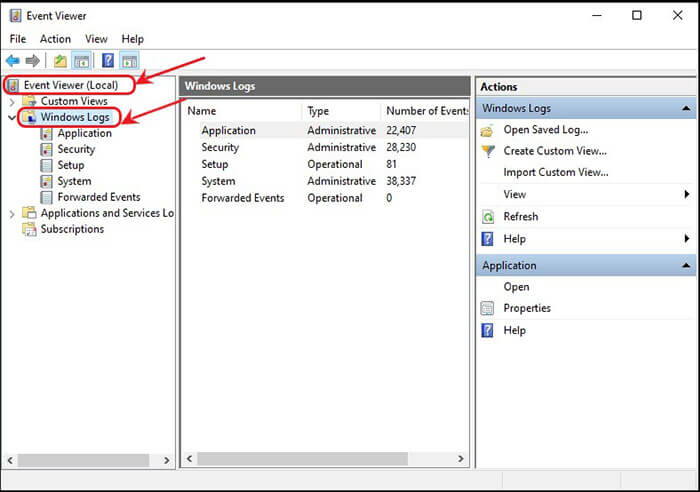The width and height of the screenshot is (700, 492).
Task: Select the Setup row in the logs list
Action: click(x=326, y=164)
